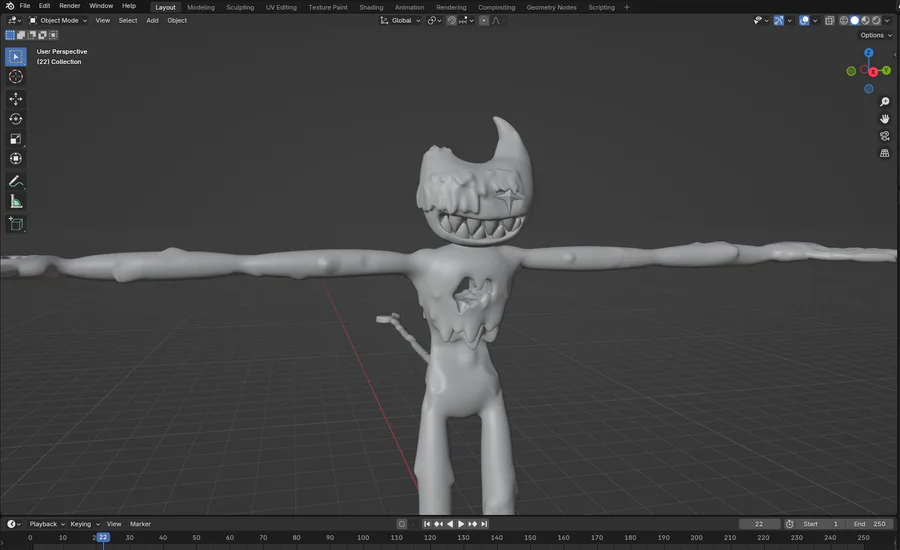Open the Keying dropdown in timeline
Image resolution: width=900 pixels, height=550 pixels.
pyautogui.click(x=85, y=524)
